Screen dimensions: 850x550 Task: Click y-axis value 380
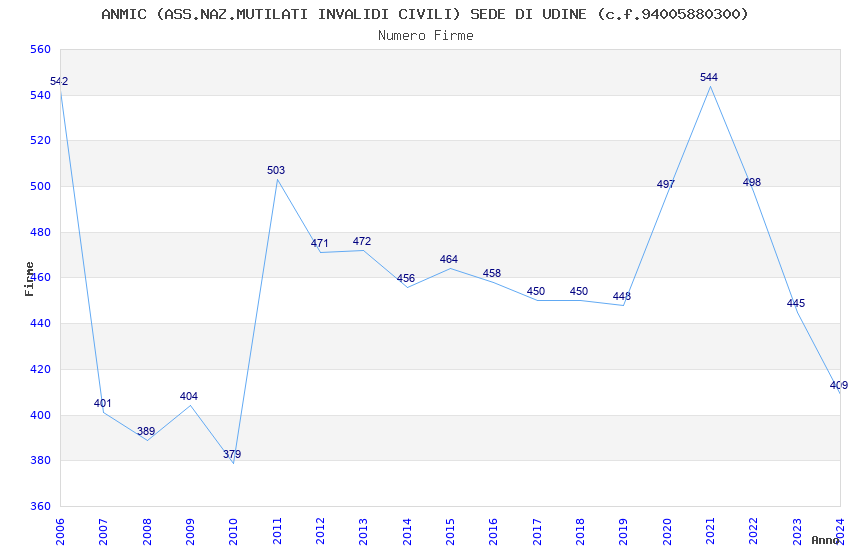point(41,461)
